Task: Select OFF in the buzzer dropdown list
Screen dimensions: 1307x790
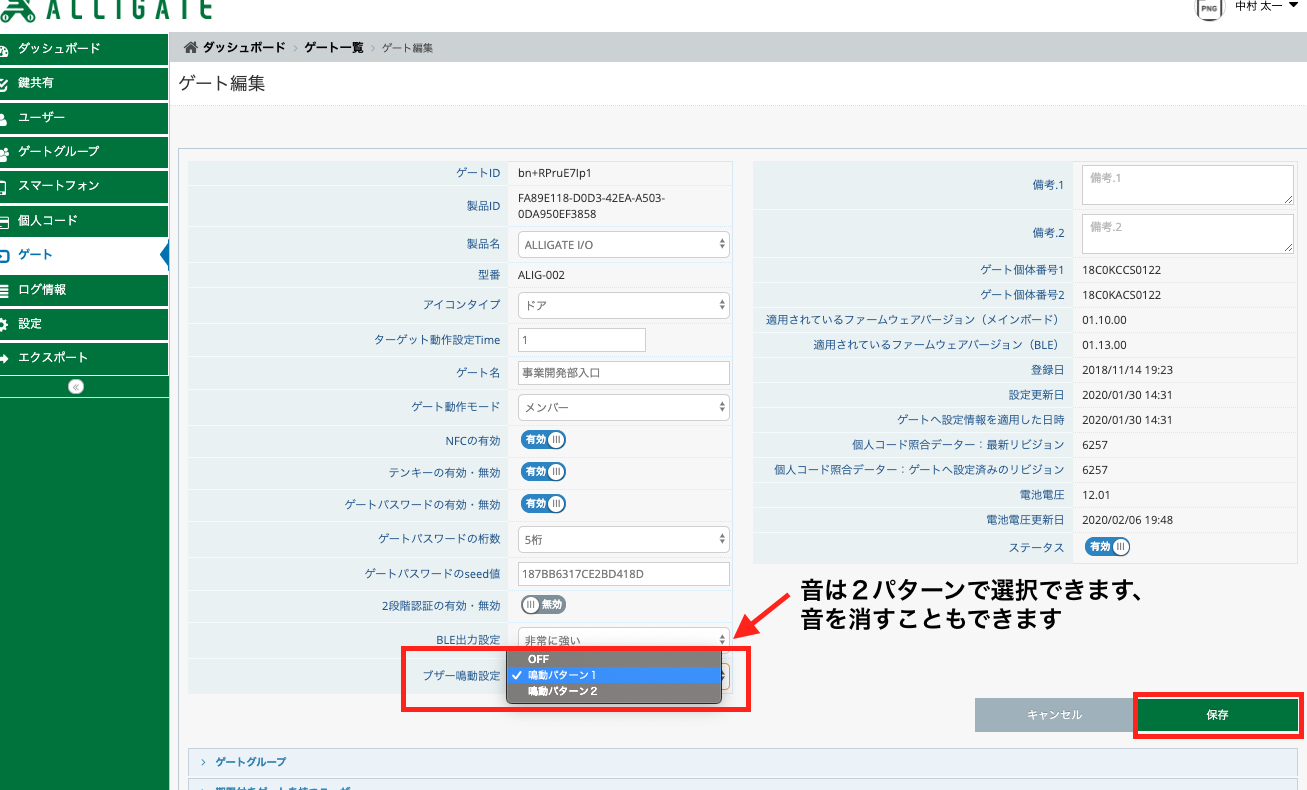Action: [x=614, y=659]
